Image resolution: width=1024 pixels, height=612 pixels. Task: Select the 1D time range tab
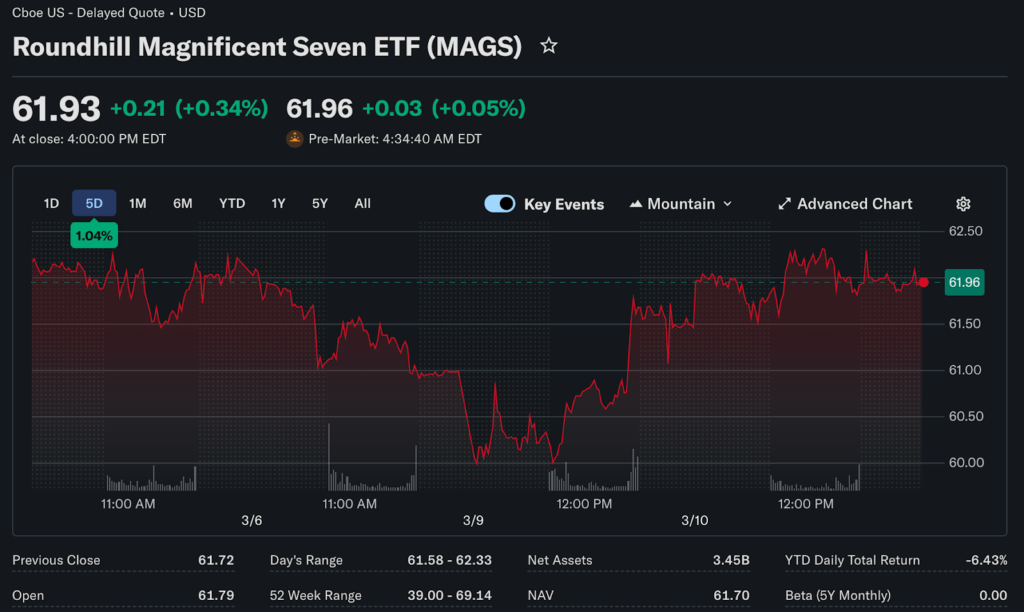coord(51,204)
